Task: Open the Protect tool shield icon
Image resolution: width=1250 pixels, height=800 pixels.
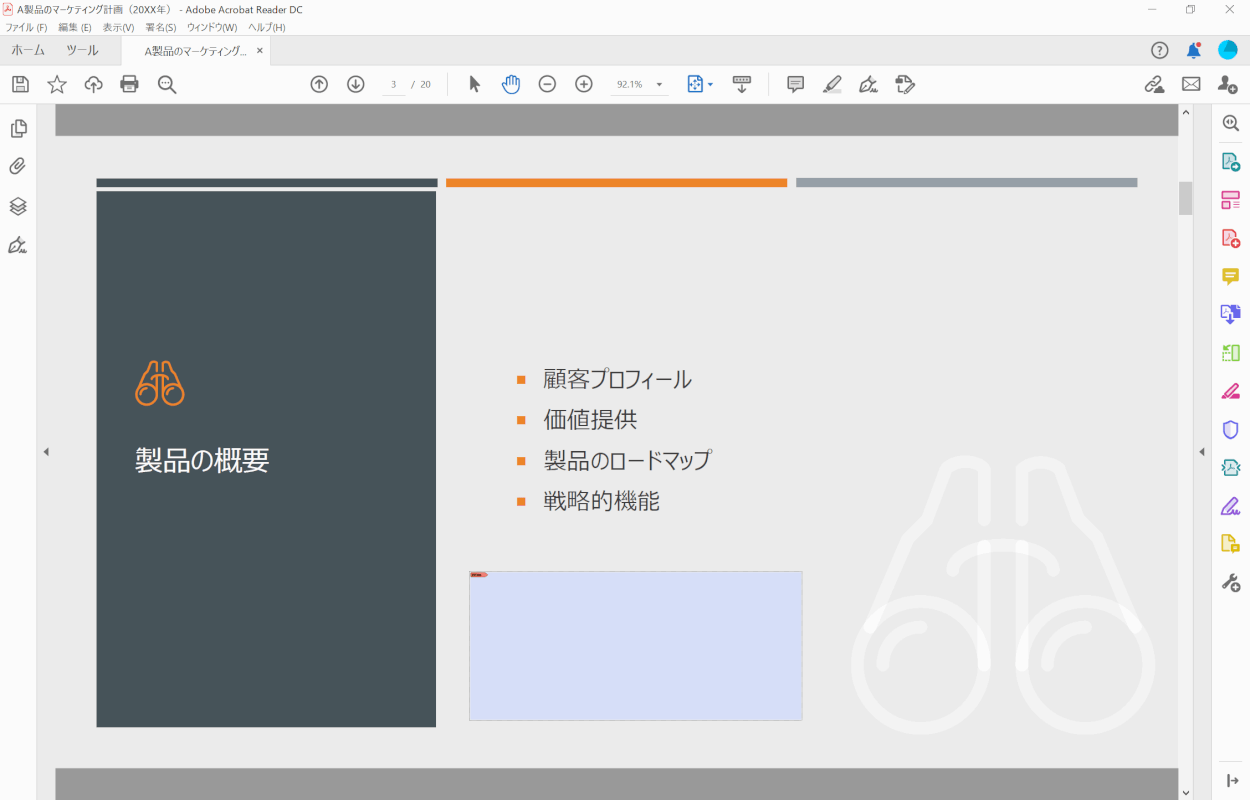Action: 1230,429
